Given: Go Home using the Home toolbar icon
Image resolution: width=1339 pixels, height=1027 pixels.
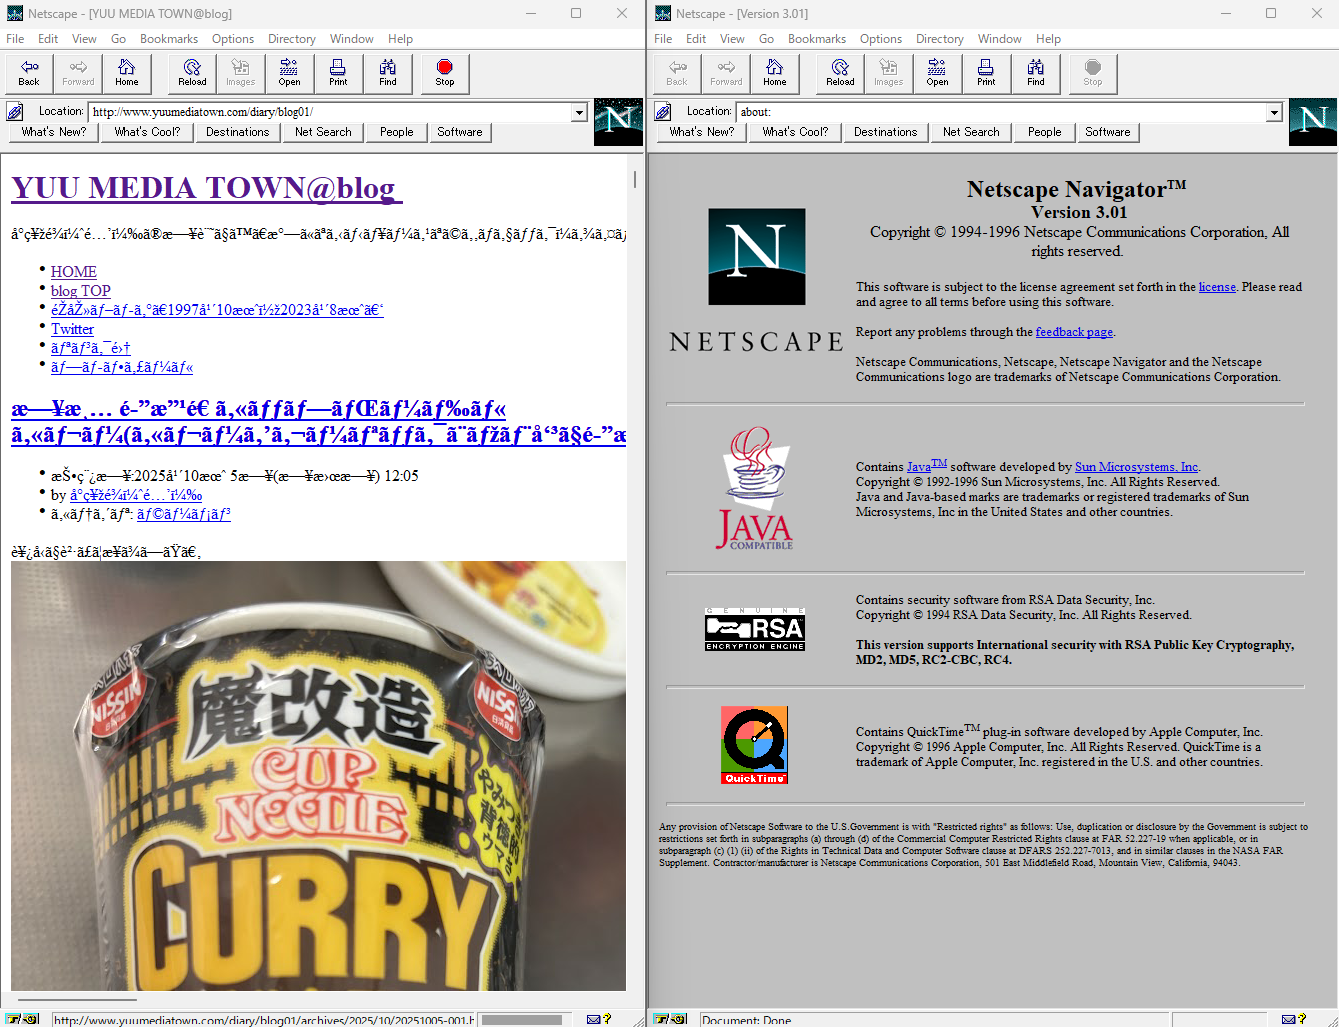Looking at the screenshot, I should [x=127, y=72].
